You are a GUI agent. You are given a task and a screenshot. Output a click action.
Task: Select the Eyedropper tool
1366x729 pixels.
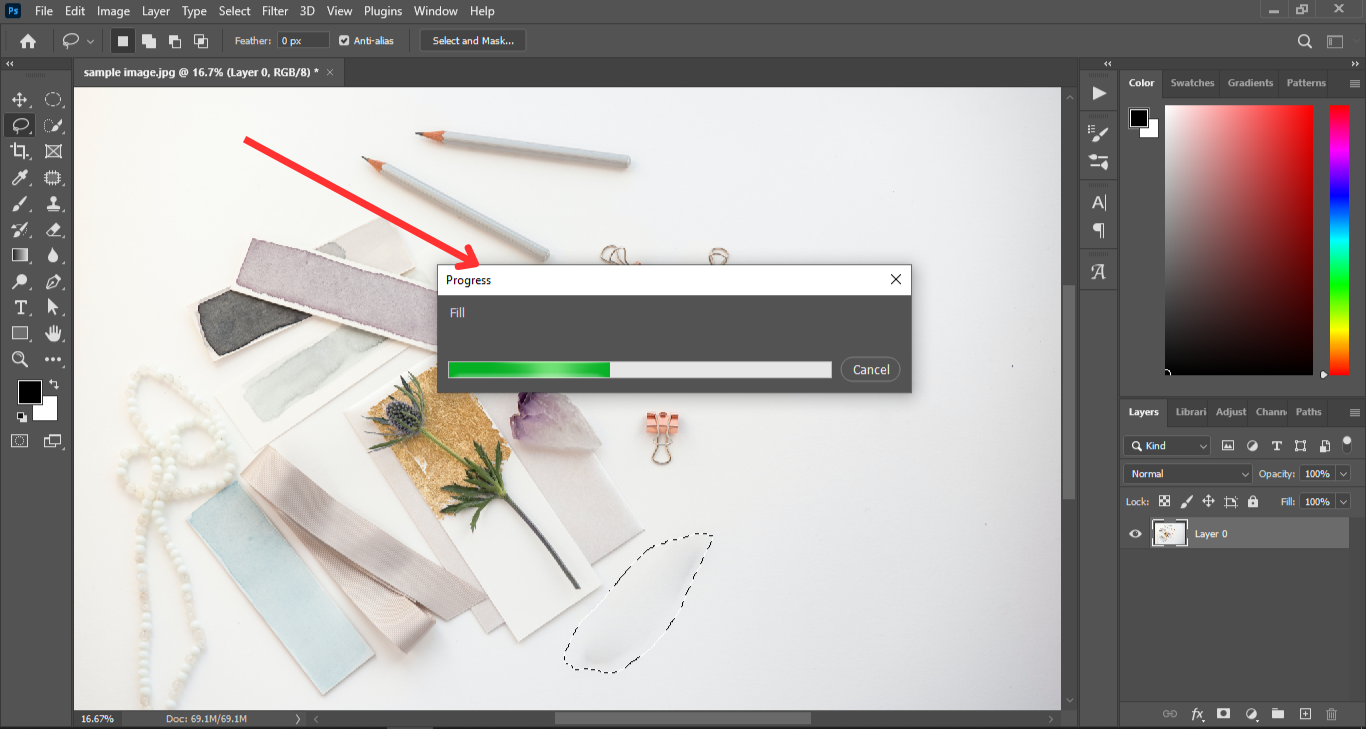pyautogui.click(x=19, y=178)
